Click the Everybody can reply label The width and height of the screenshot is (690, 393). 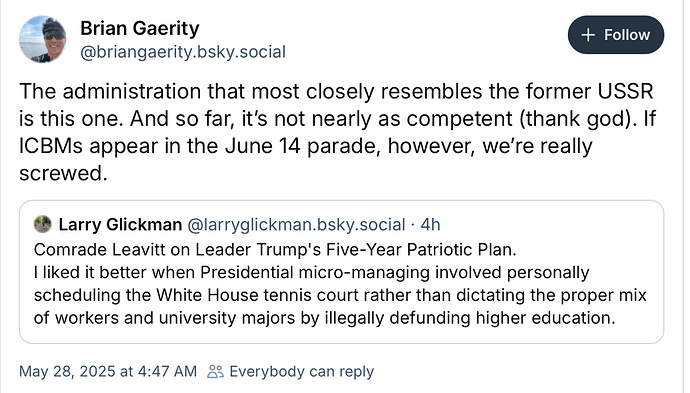click(301, 371)
